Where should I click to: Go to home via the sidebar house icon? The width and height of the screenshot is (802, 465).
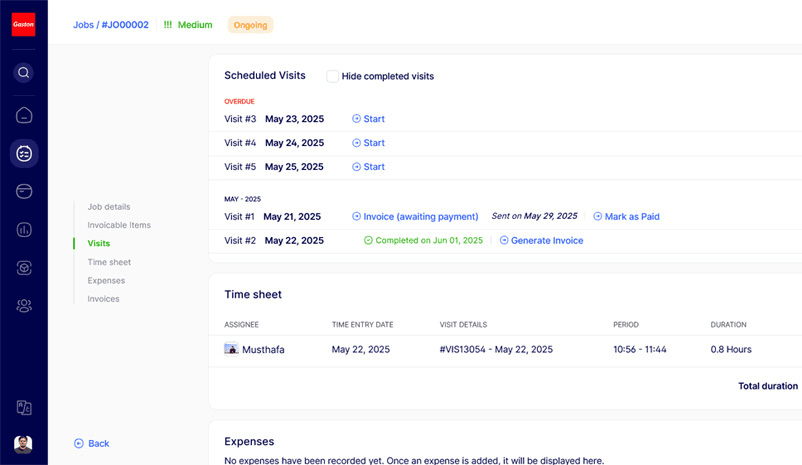[24, 115]
